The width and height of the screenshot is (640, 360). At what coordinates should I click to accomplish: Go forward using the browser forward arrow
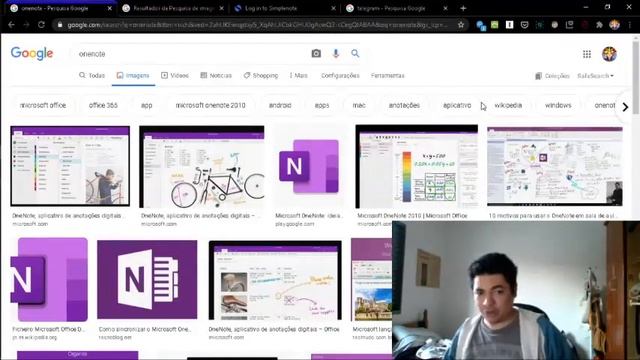click(26, 25)
